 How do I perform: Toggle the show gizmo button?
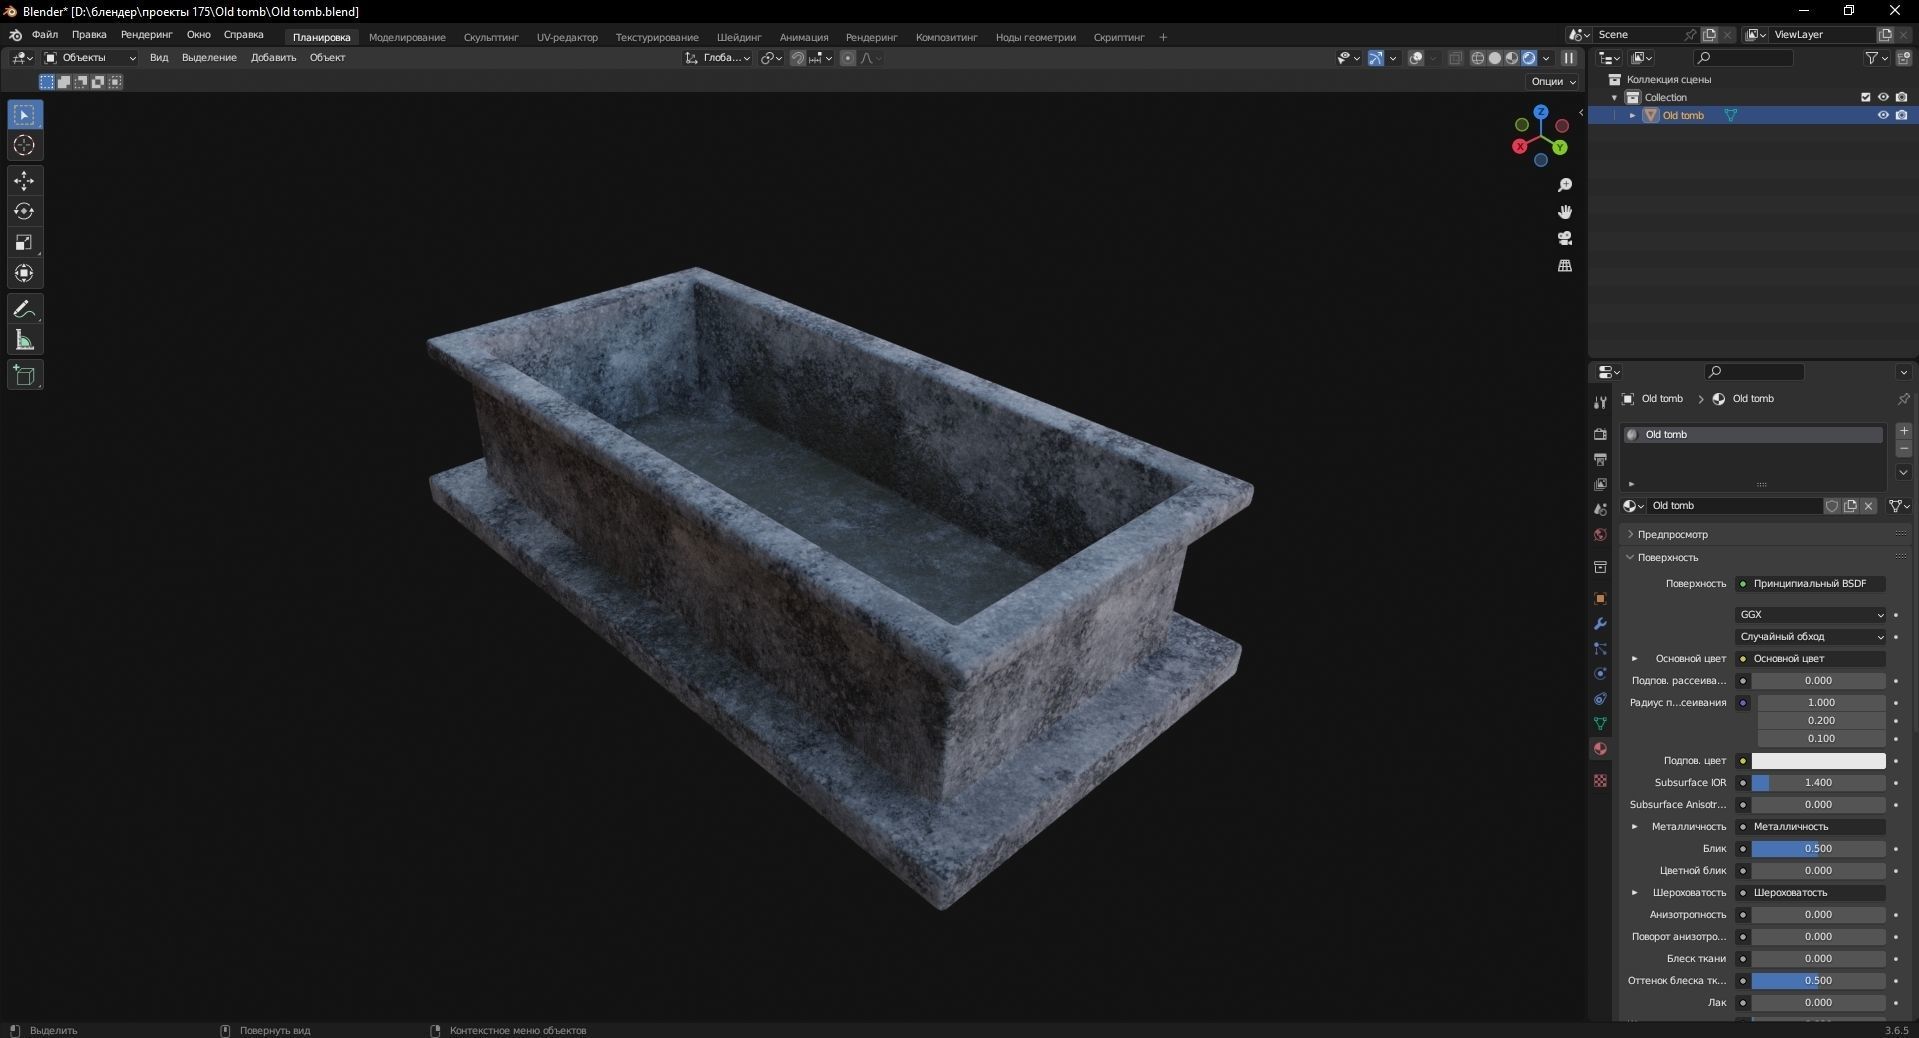click(x=1376, y=58)
